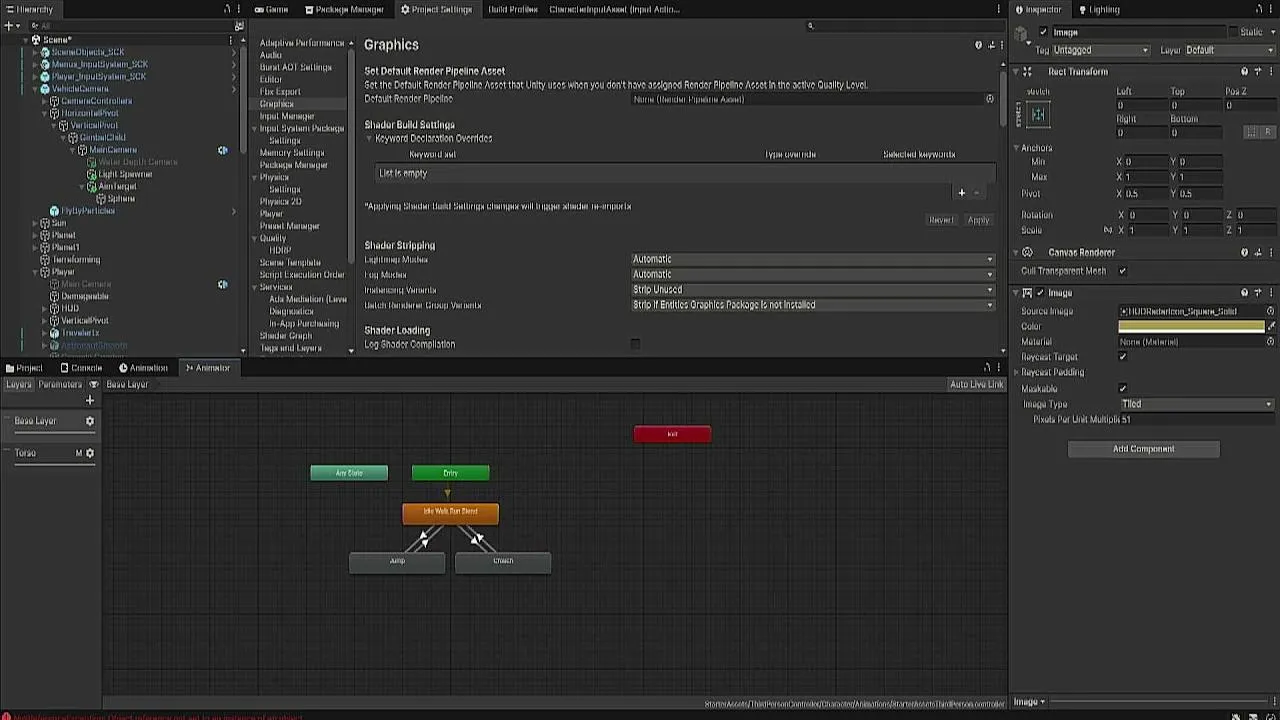Viewport: 1280px width, 720px height.
Task: Click the Pixels Per Unit Multiplier field
Action: pyautogui.click(x=1196, y=420)
